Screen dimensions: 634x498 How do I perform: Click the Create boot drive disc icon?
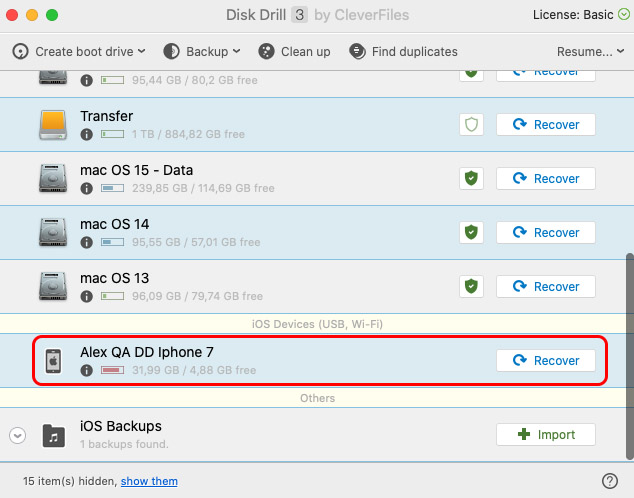(x=21, y=52)
